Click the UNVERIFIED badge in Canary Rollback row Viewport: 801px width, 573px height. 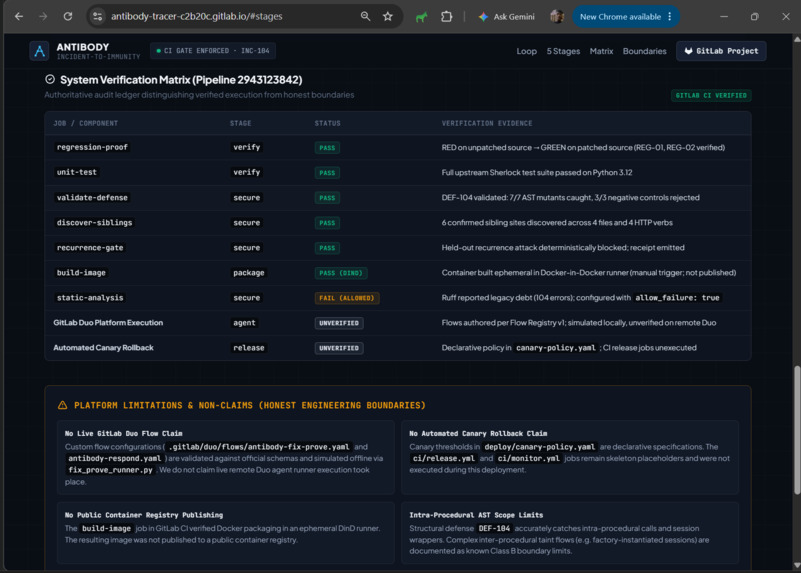point(339,348)
